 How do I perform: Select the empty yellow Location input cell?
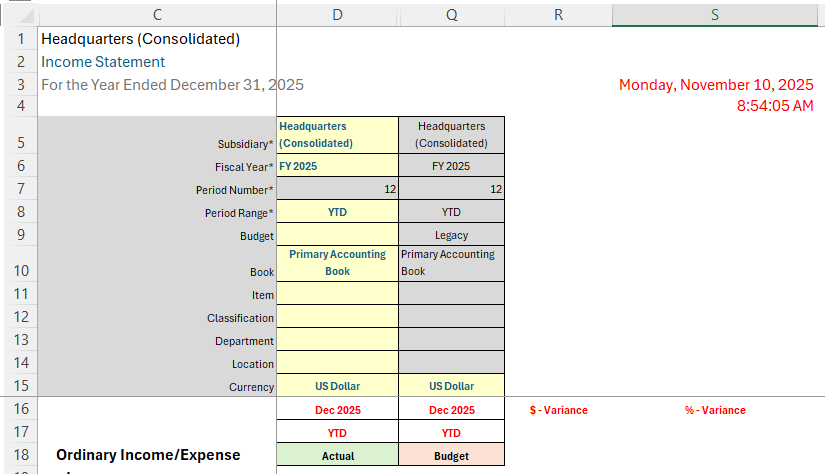337,363
